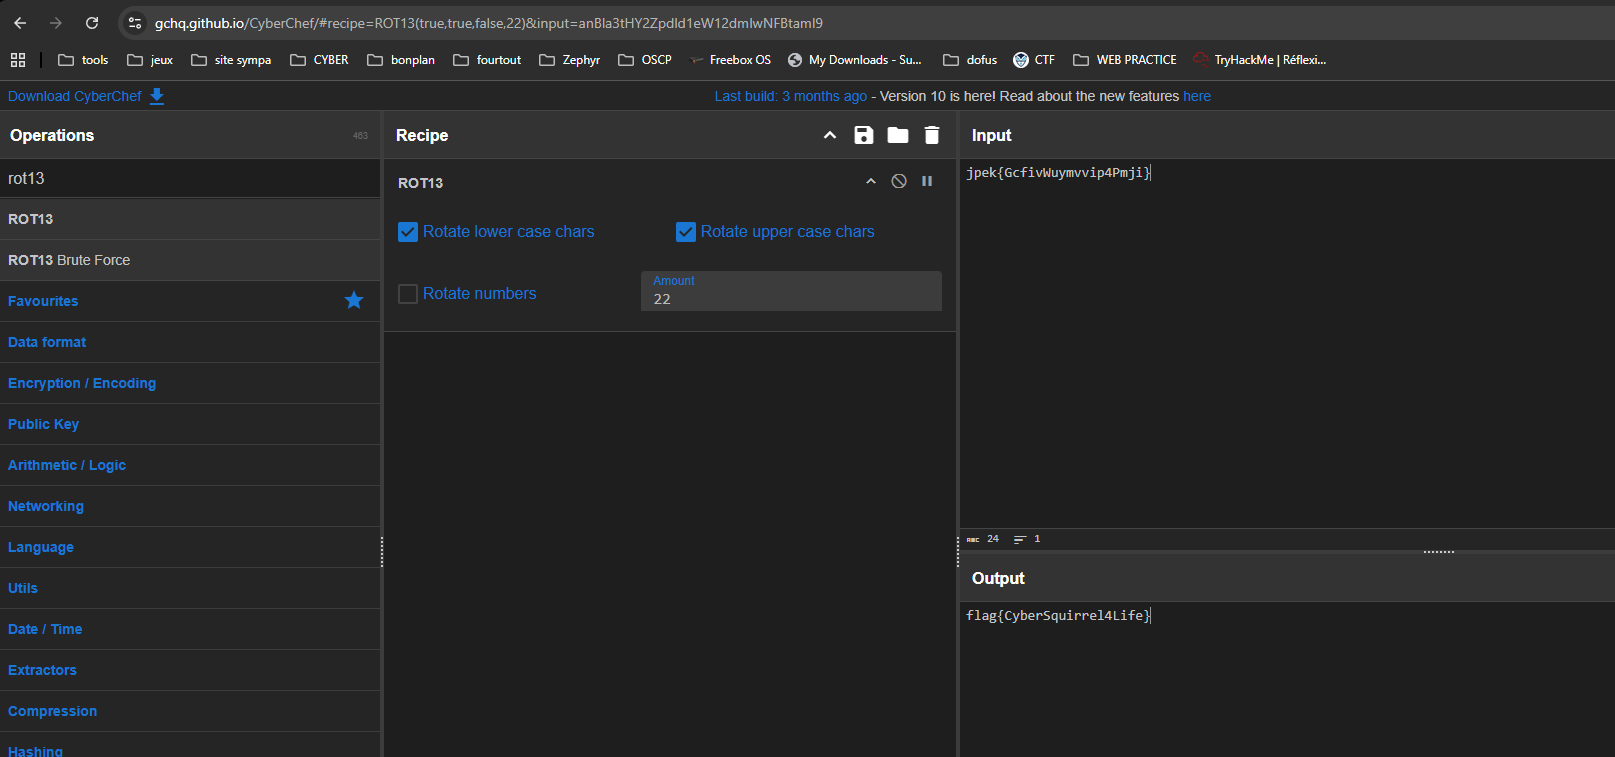Click the Download CyberChef arrow icon
The image size is (1615, 757).
157,96
